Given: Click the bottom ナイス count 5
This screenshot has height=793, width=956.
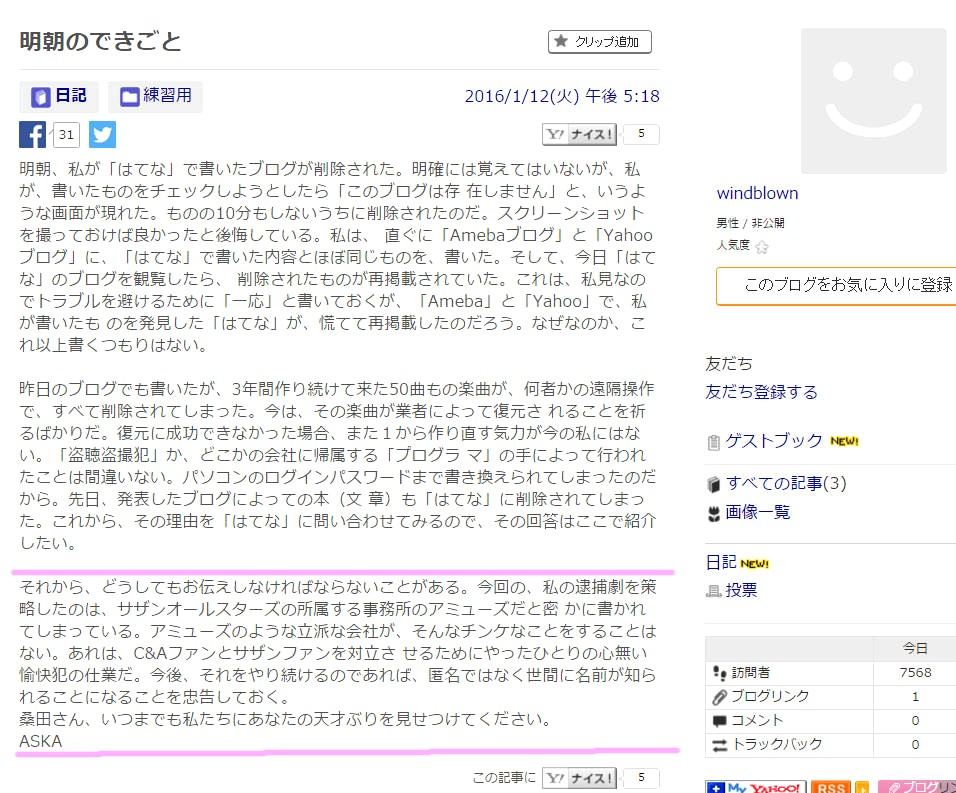Looking at the screenshot, I should pyautogui.click(x=641, y=777).
